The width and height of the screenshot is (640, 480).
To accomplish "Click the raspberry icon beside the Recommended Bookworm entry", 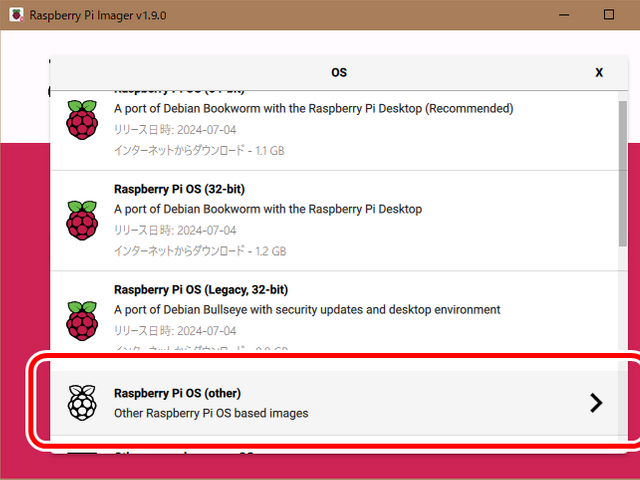I will pyautogui.click(x=82, y=120).
